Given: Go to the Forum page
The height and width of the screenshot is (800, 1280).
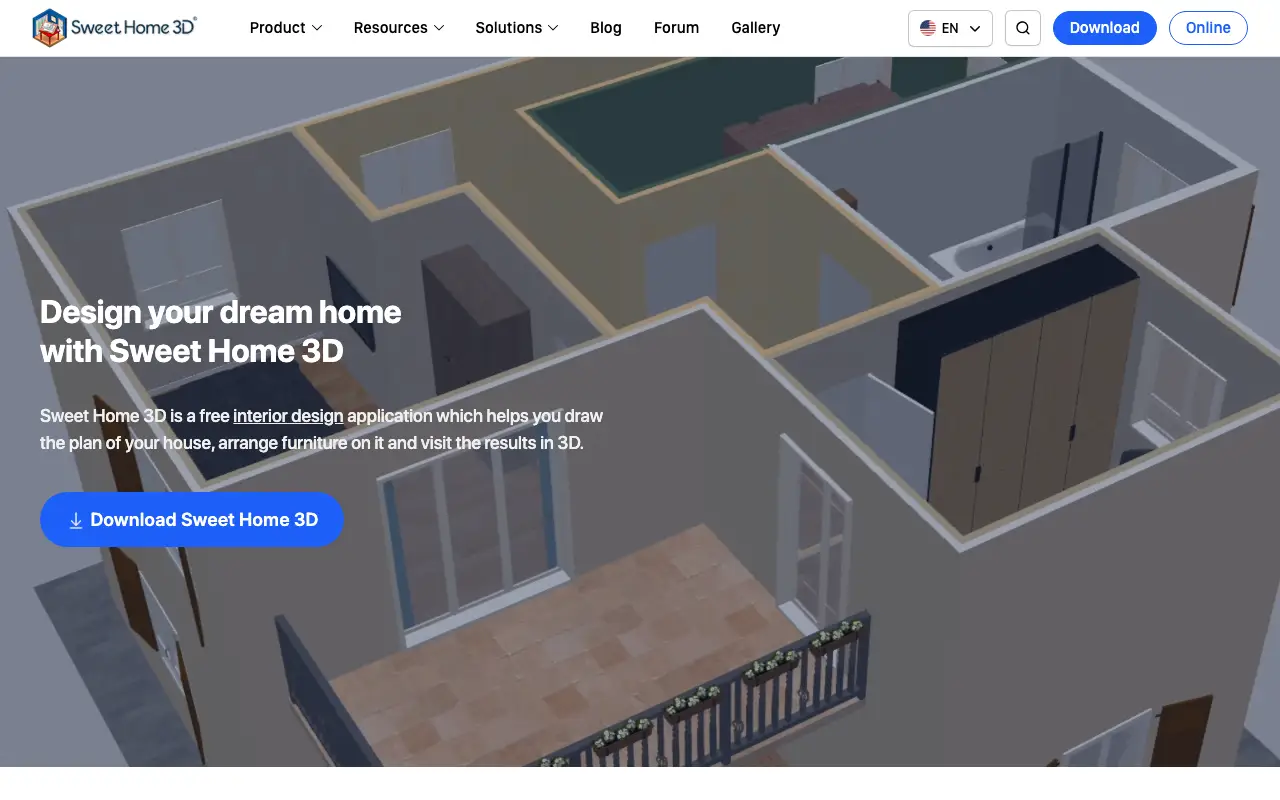Looking at the screenshot, I should (x=677, y=28).
